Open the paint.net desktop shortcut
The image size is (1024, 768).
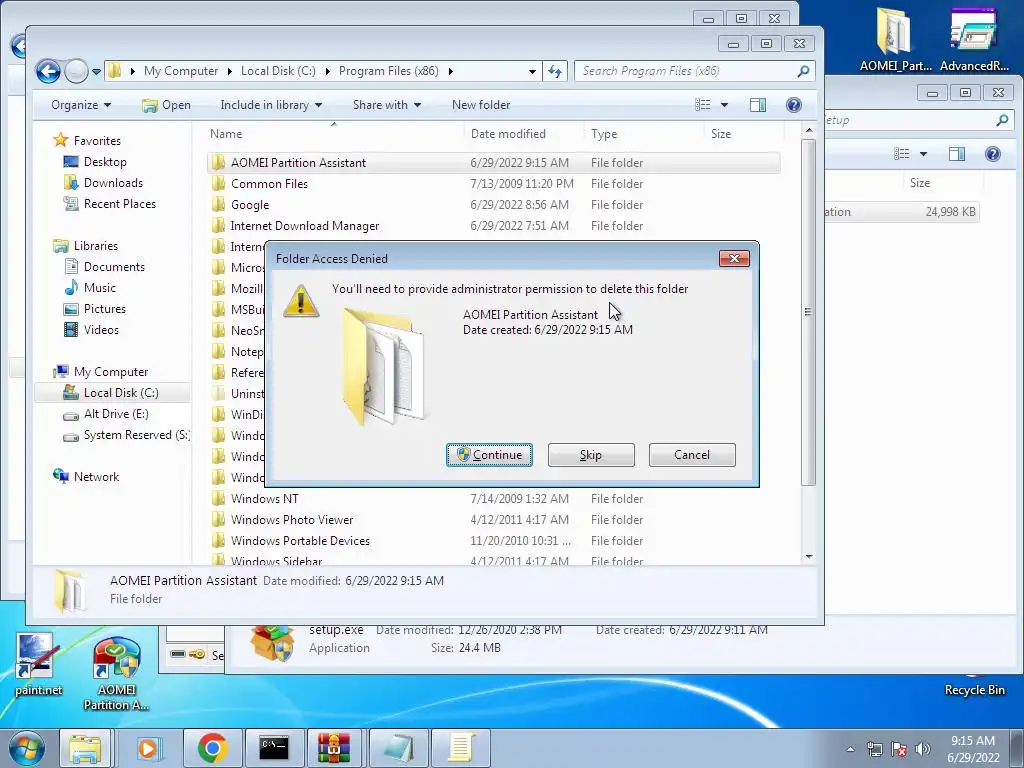39,665
